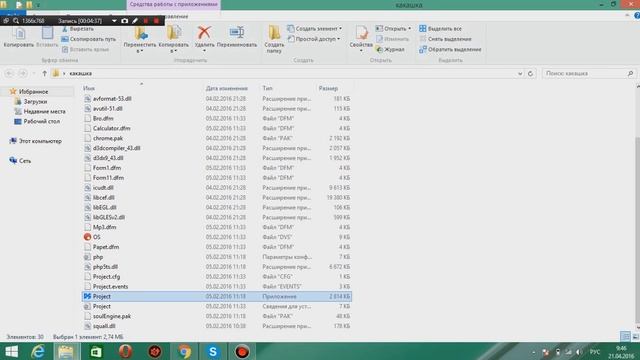The height and width of the screenshot is (360, 640).
Task: Switch to details view icon in status bar
Action: point(625,336)
